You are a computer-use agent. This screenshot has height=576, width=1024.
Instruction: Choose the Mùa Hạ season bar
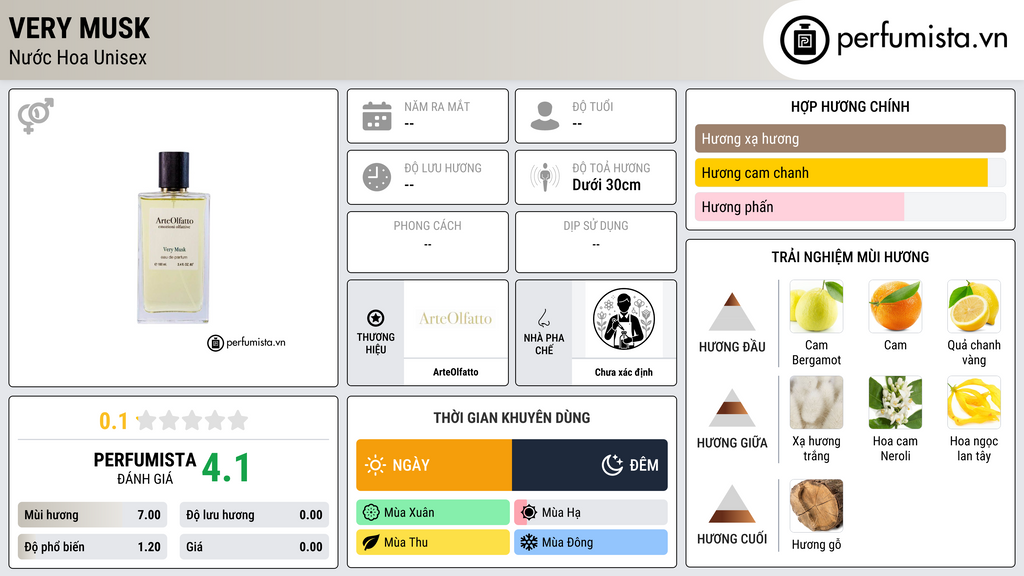tap(590, 513)
